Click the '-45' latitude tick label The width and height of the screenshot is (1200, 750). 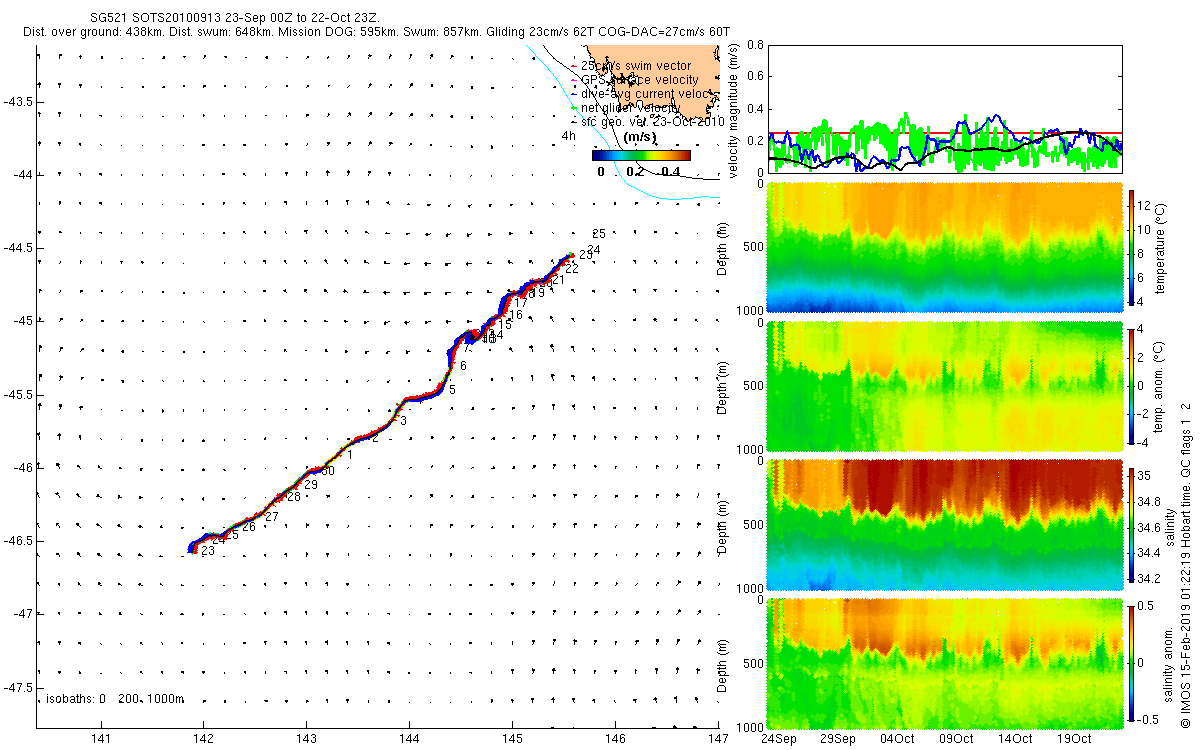(x=22, y=320)
